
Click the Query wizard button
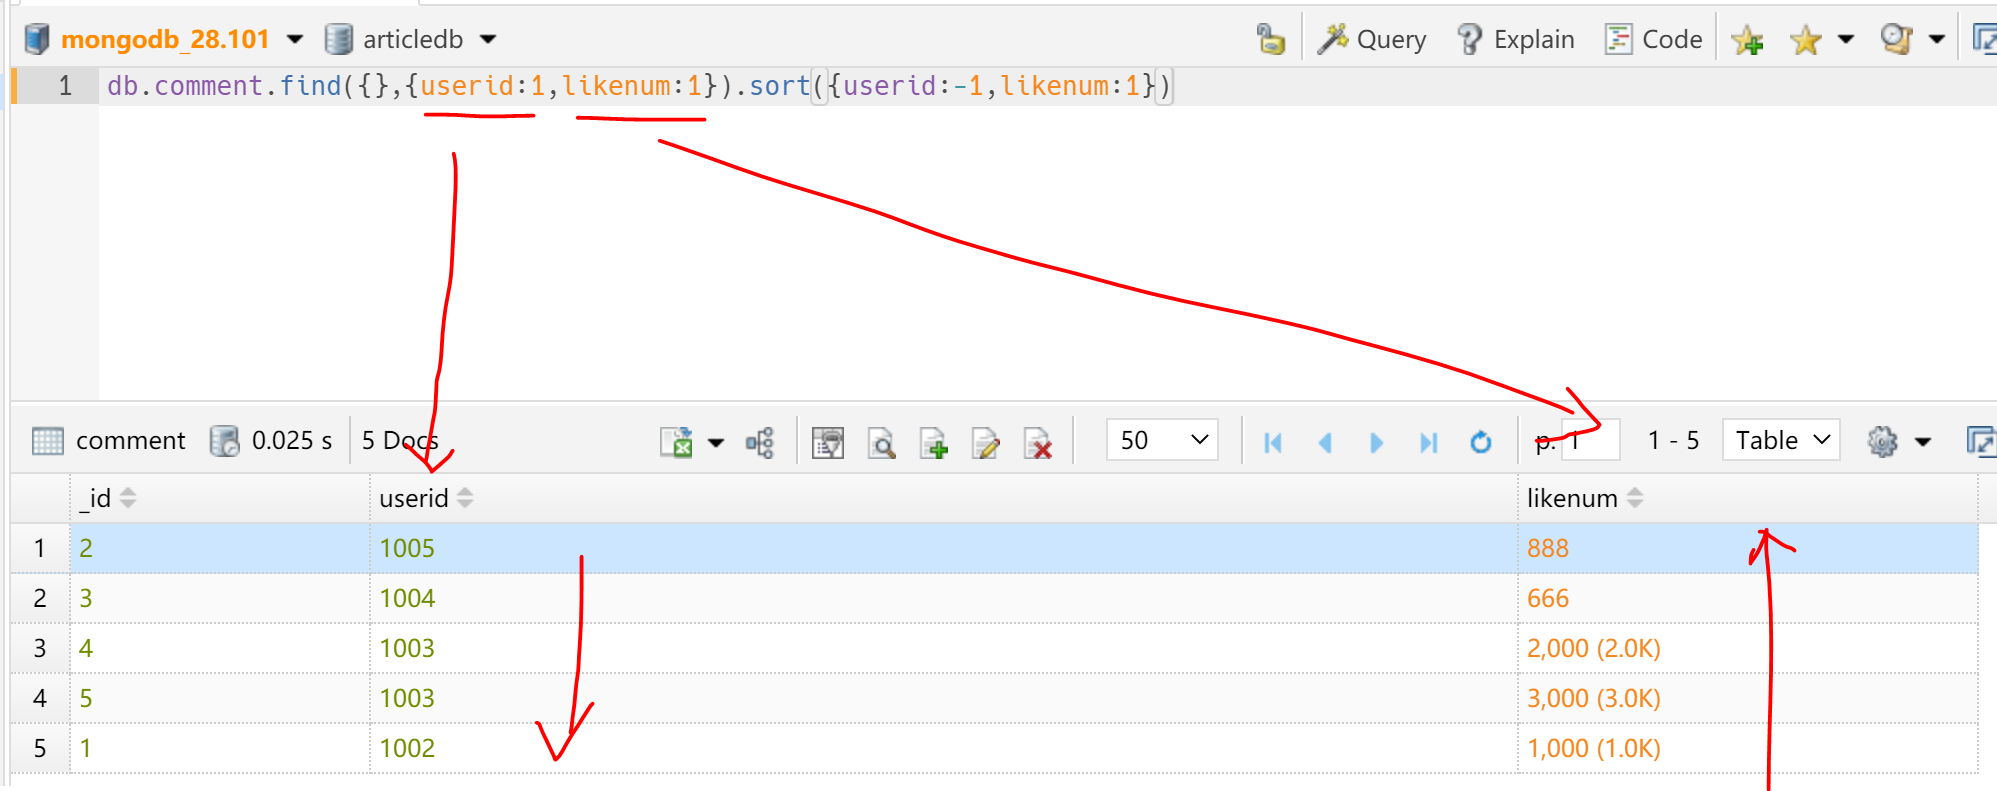(1372, 40)
